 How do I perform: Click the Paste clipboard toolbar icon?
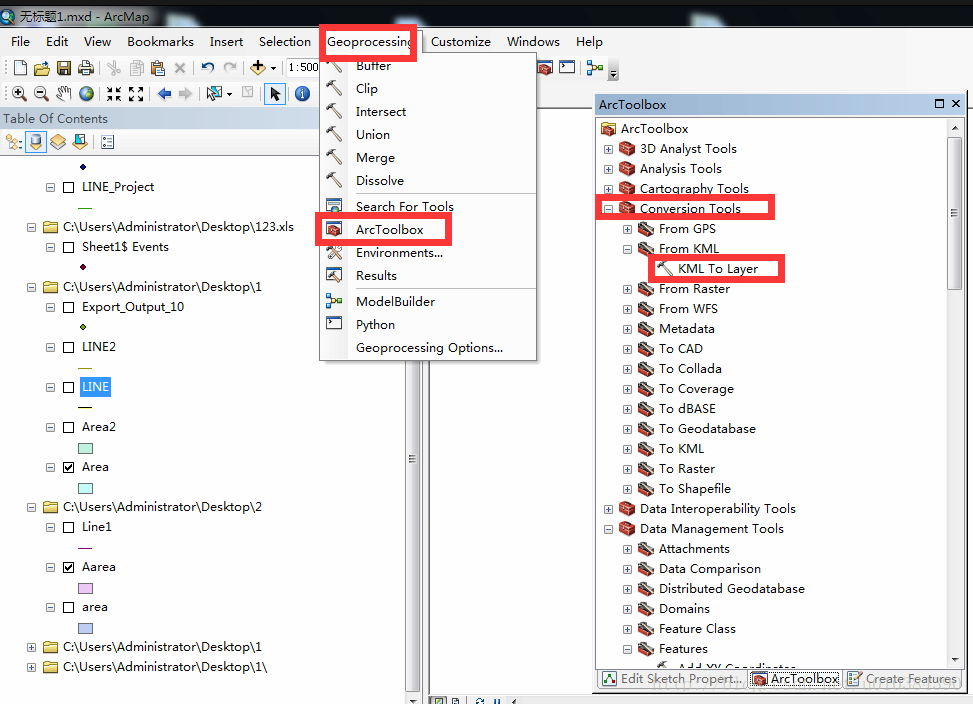(158, 68)
